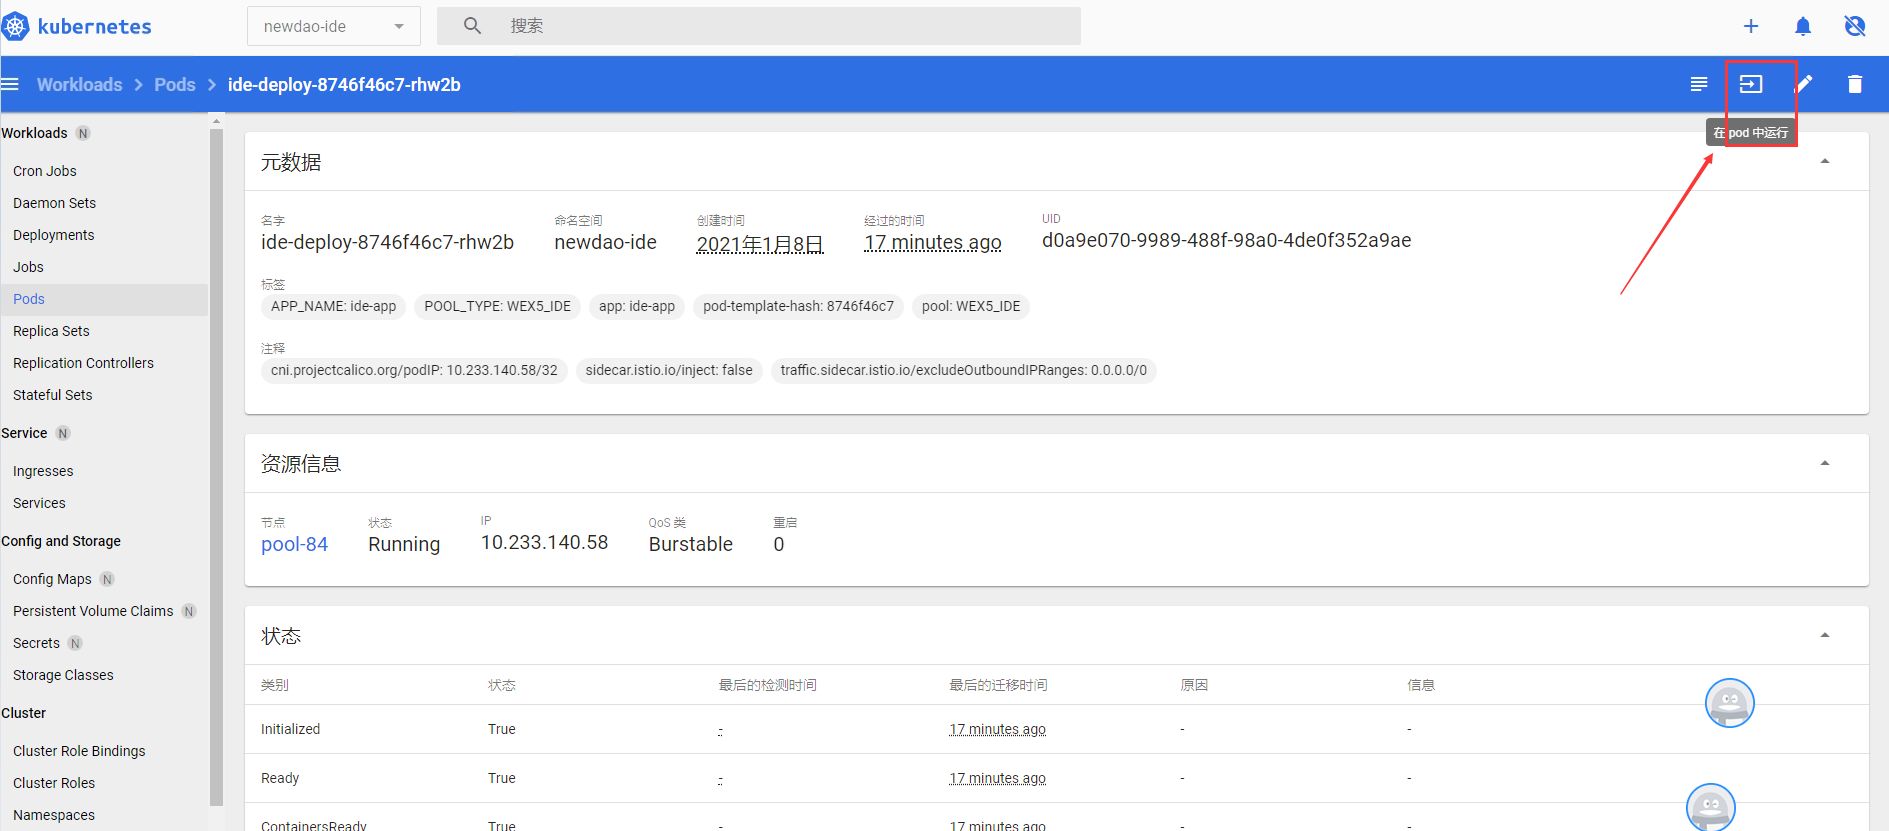Image resolution: width=1889 pixels, height=831 pixels.
Task: Open the pool-84 node link
Action: (x=294, y=544)
